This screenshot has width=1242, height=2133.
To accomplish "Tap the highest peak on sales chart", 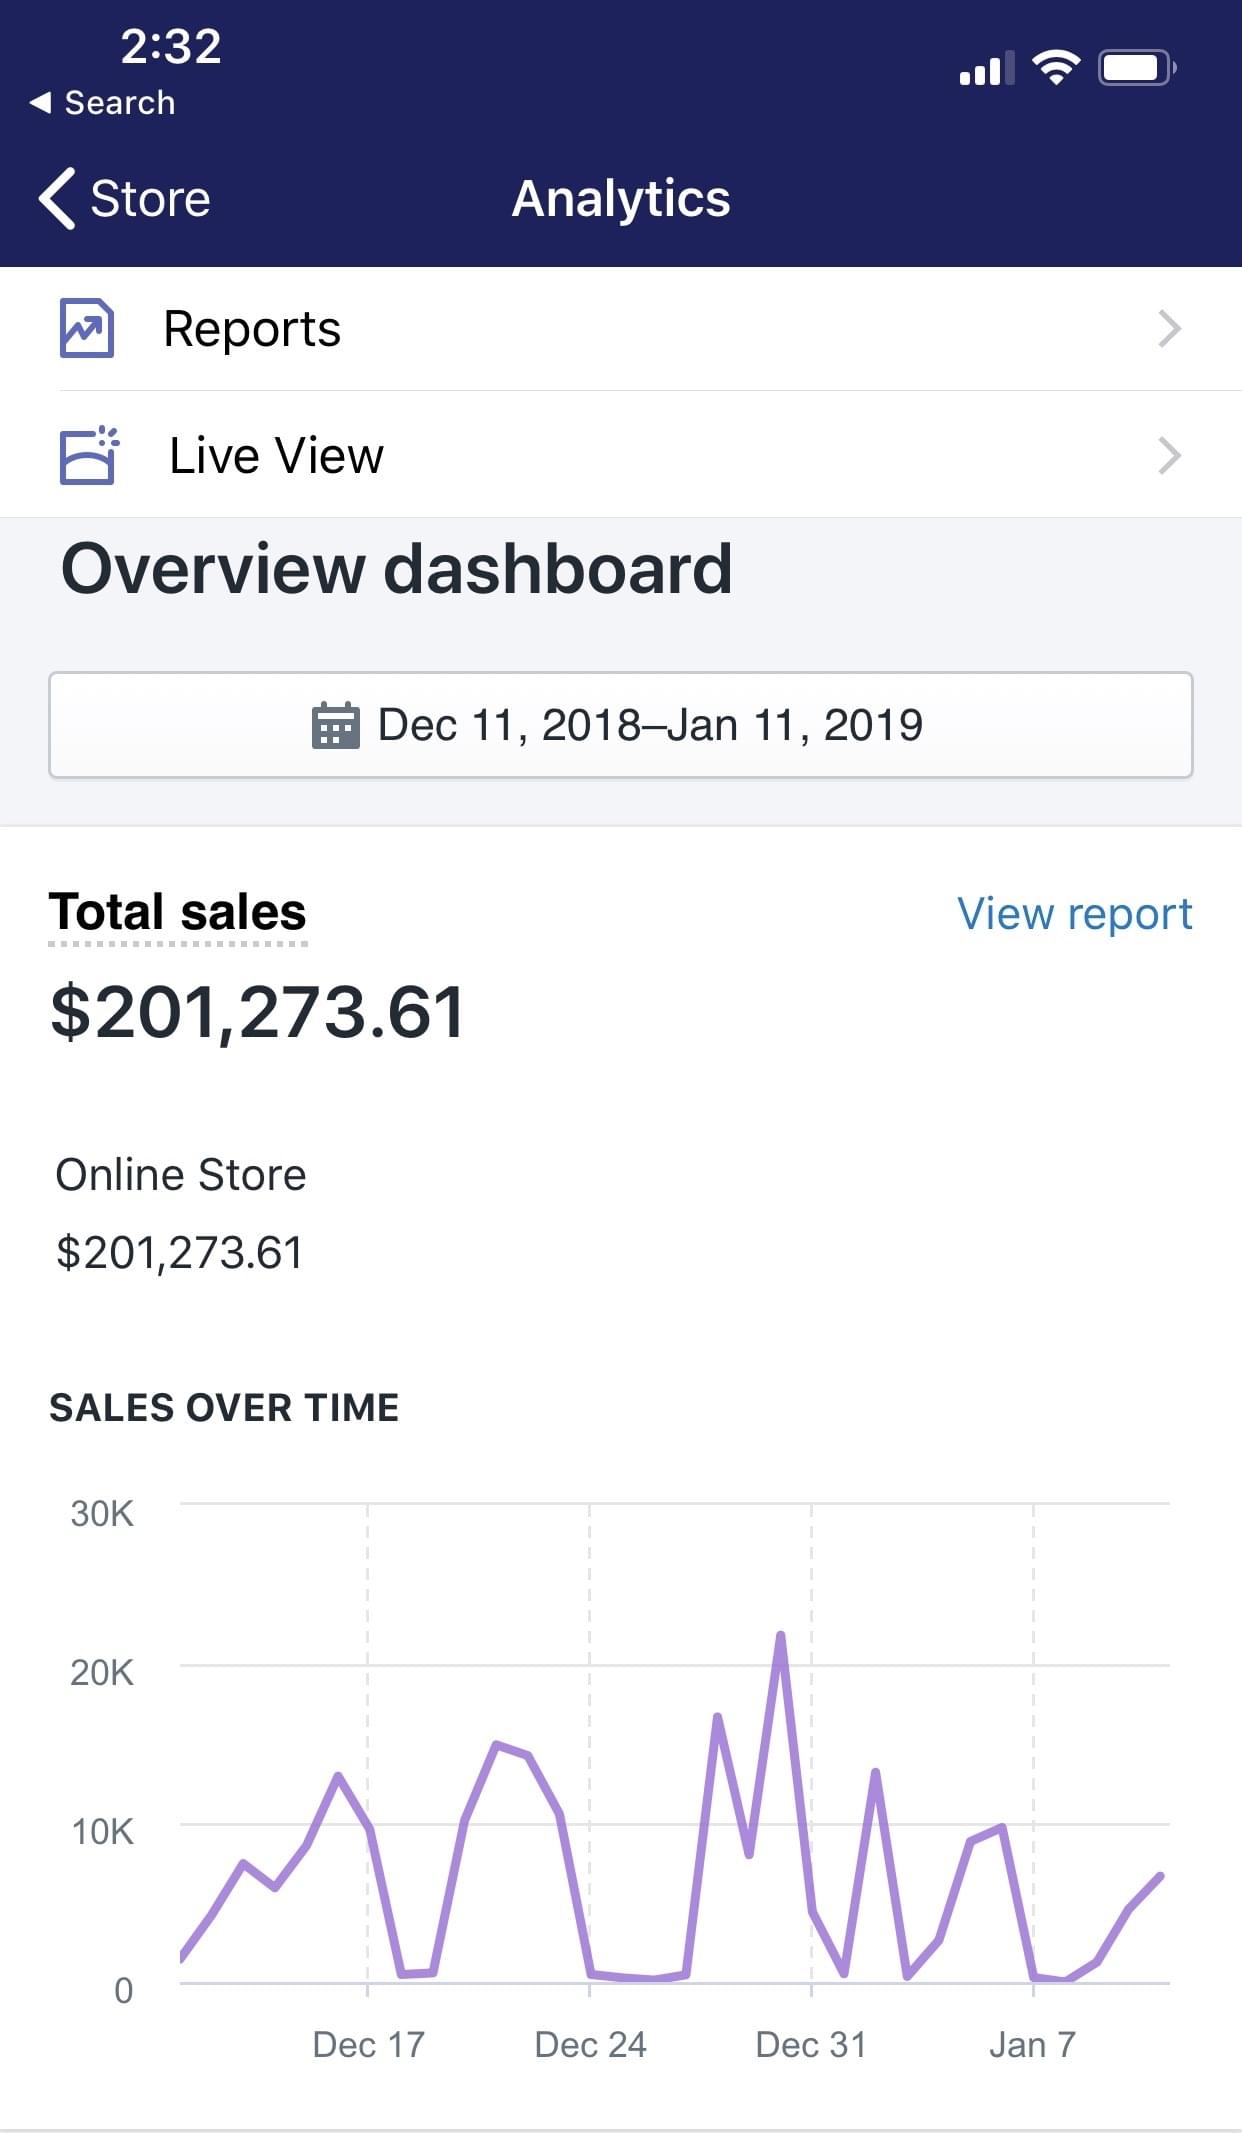I will (x=780, y=1636).
